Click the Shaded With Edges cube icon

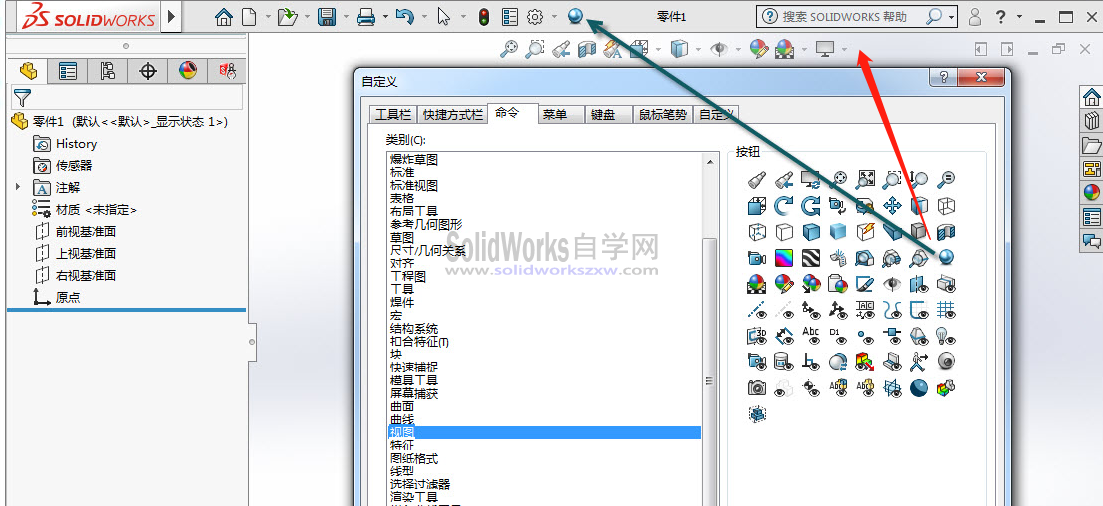[x=810, y=232]
